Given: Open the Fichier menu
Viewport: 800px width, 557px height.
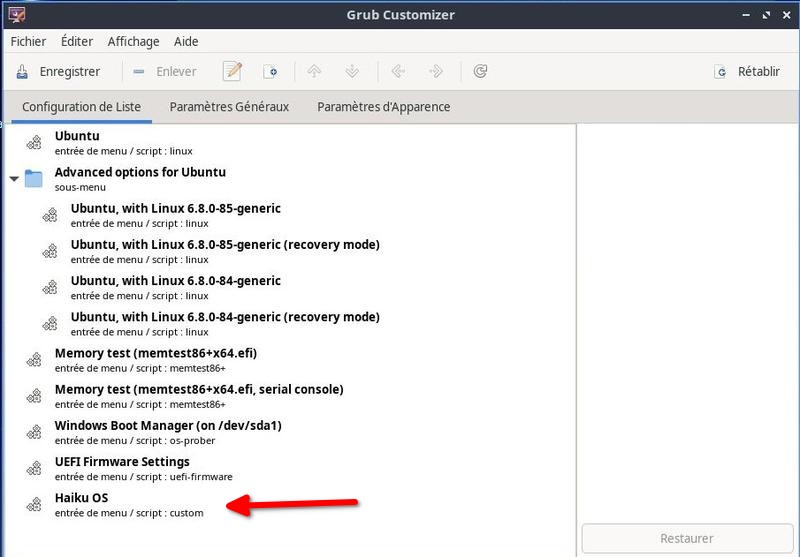Looking at the screenshot, I should click(x=29, y=41).
